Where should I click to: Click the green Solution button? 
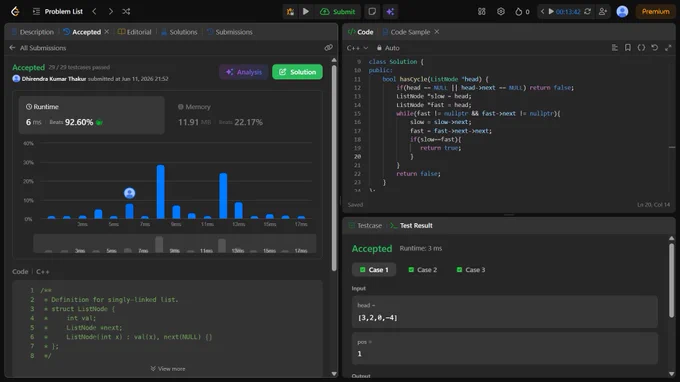point(298,72)
